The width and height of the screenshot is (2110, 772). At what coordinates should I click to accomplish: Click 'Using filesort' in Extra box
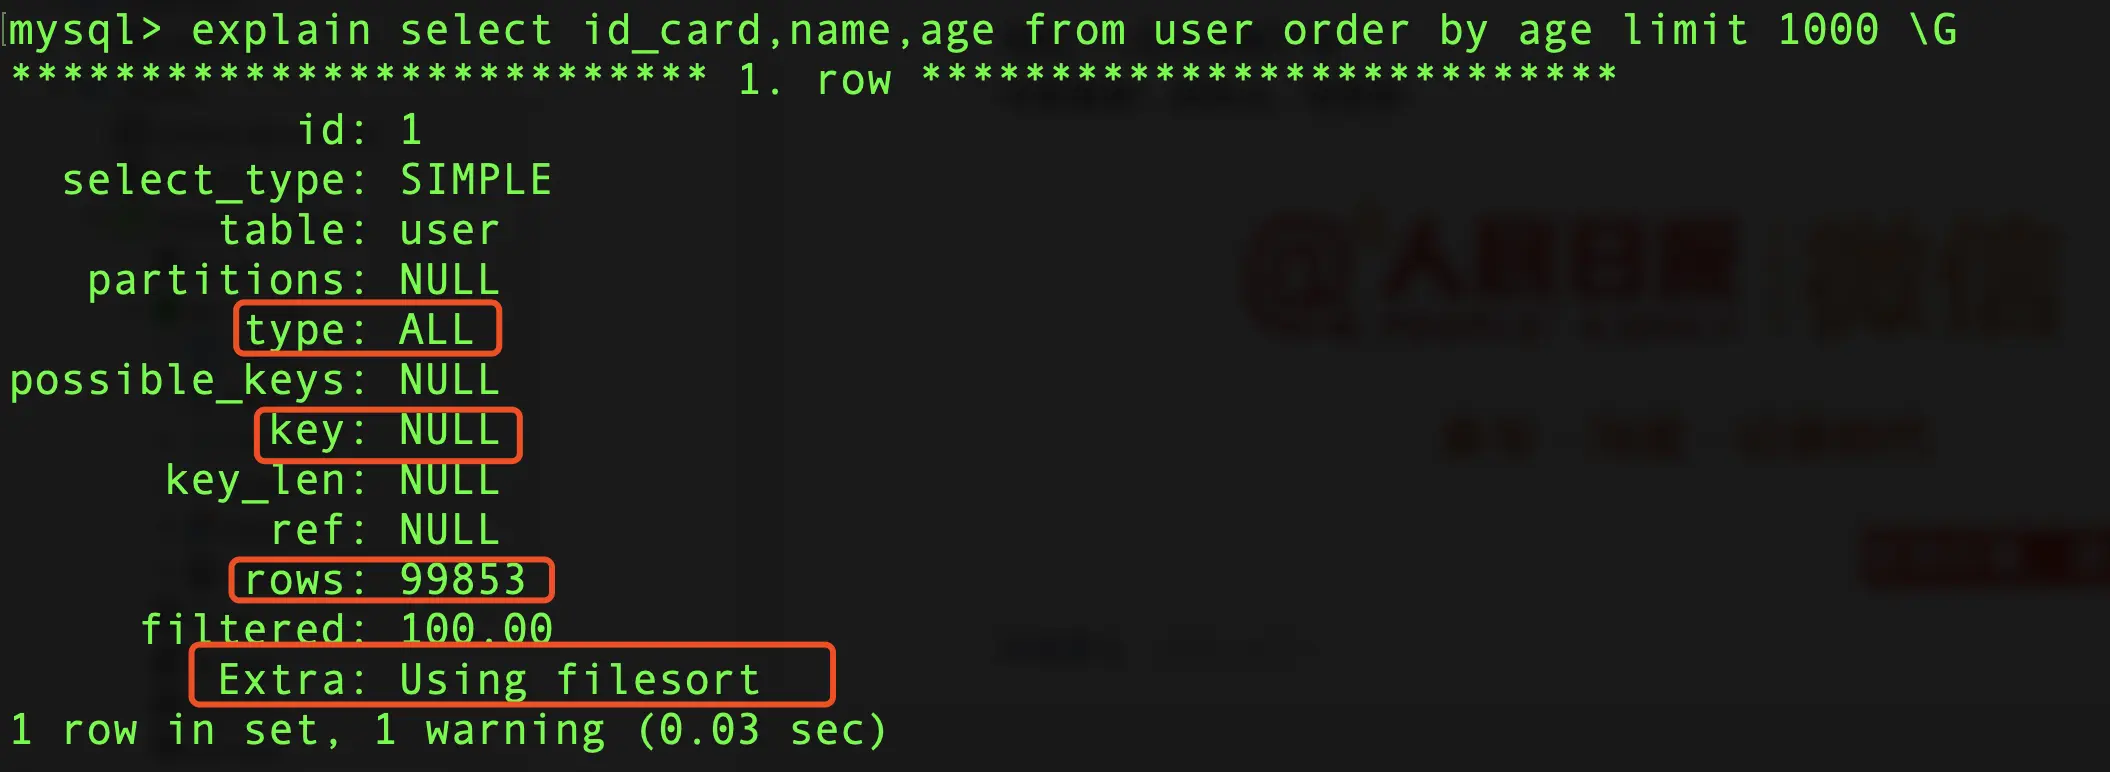[x=580, y=680]
